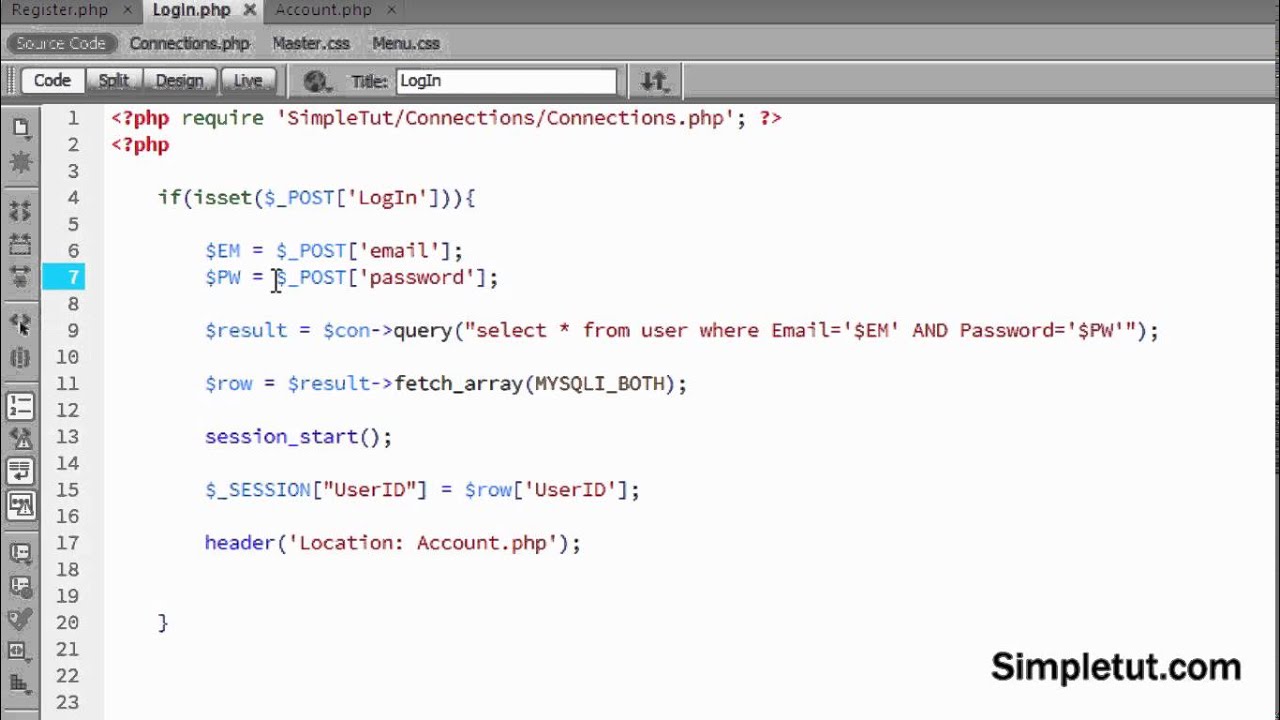The height and width of the screenshot is (720, 1280).
Task: Click the Balance Braces icon
Action: click(x=21, y=358)
